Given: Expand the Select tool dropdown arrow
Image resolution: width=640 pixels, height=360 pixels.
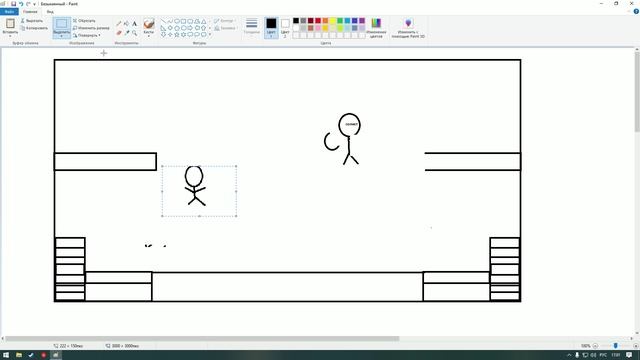Looking at the screenshot, I should tap(62, 36).
